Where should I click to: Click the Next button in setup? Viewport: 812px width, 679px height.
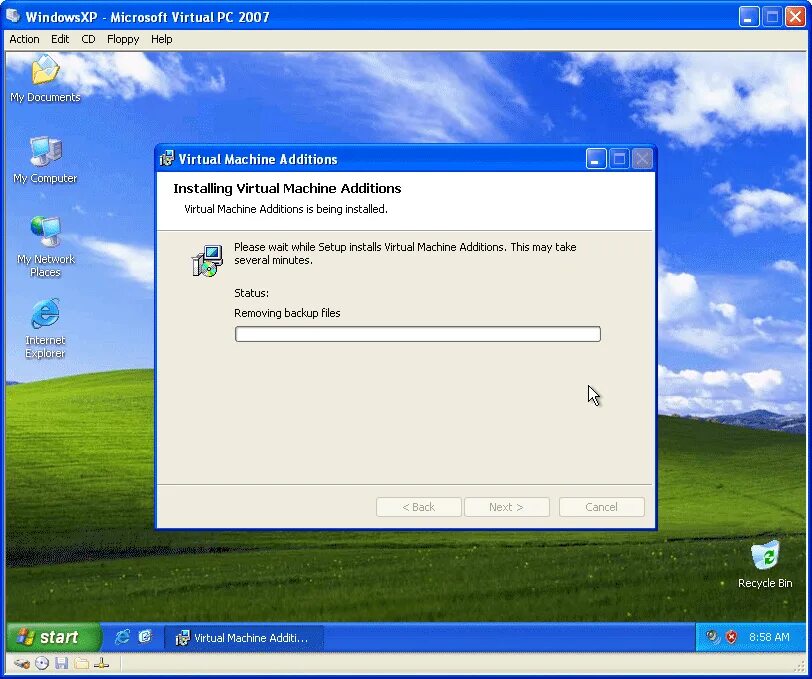(x=506, y=507)
